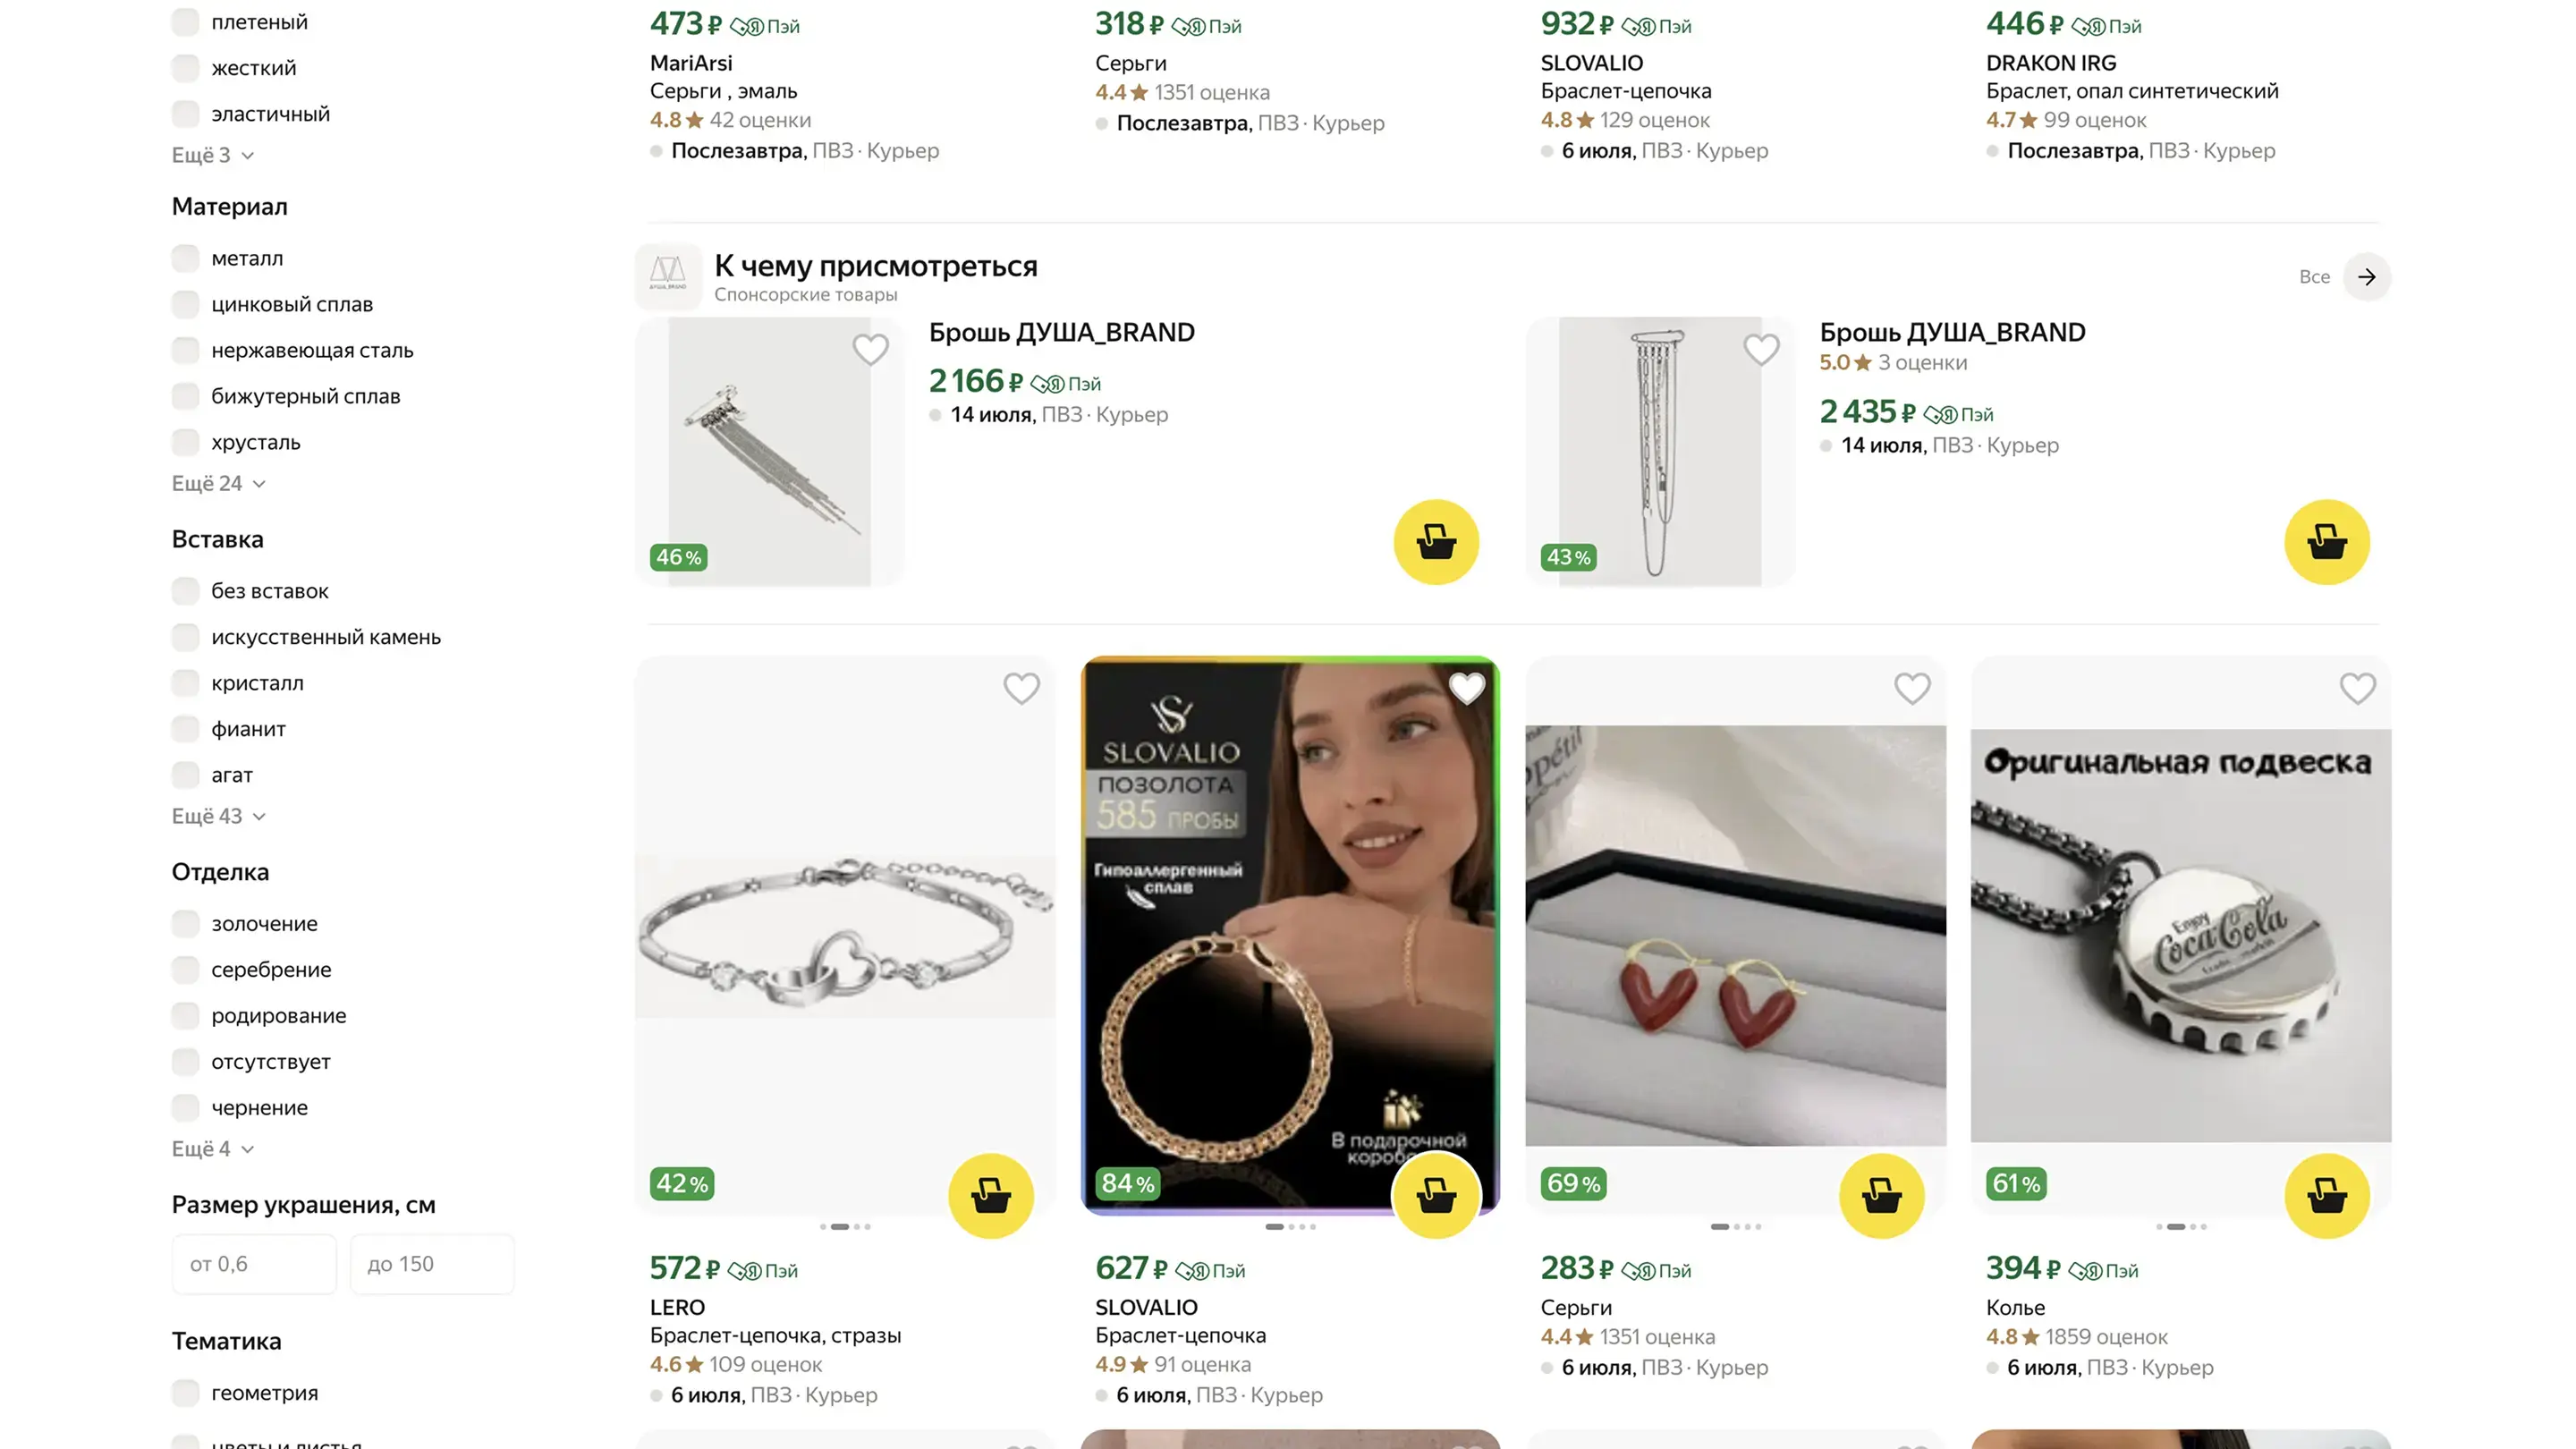Check the металл material filter
The image size is (2576, 1449).
click(x=185, y=258)
